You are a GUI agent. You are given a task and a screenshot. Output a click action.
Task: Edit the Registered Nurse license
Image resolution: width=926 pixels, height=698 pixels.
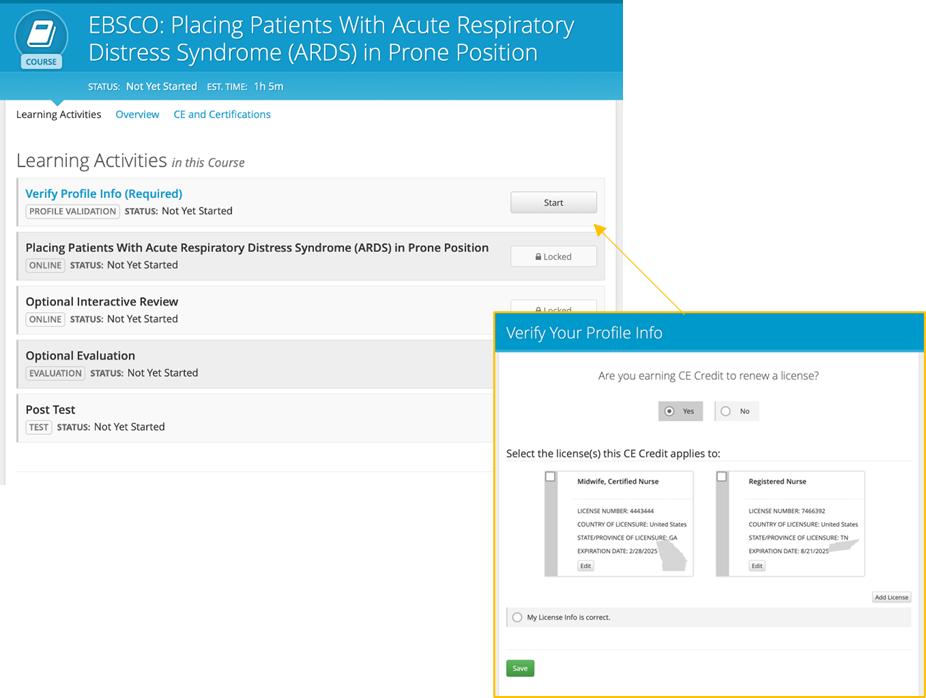click(757, 566)
